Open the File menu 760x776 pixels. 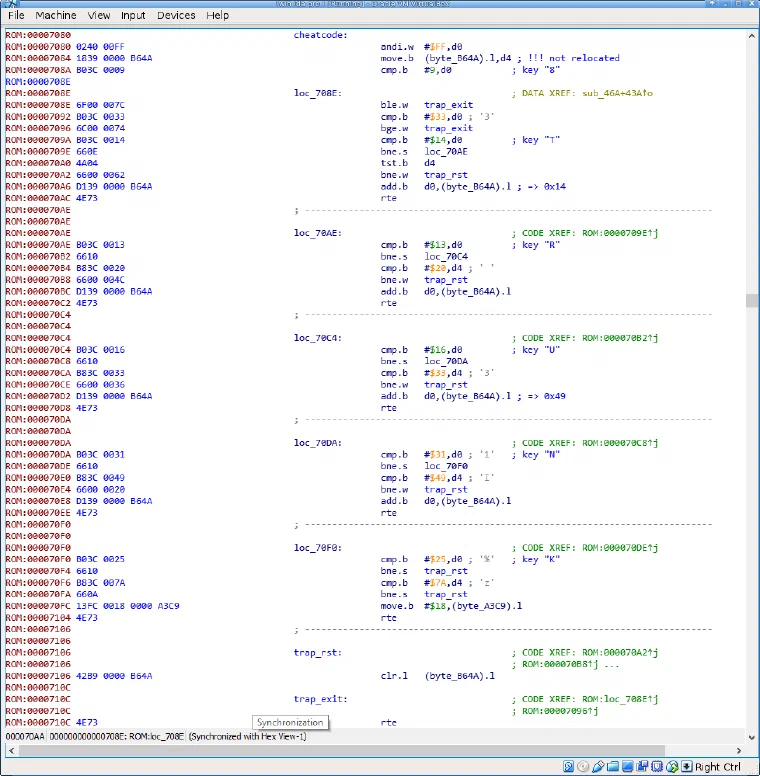(x=16, y=15)
